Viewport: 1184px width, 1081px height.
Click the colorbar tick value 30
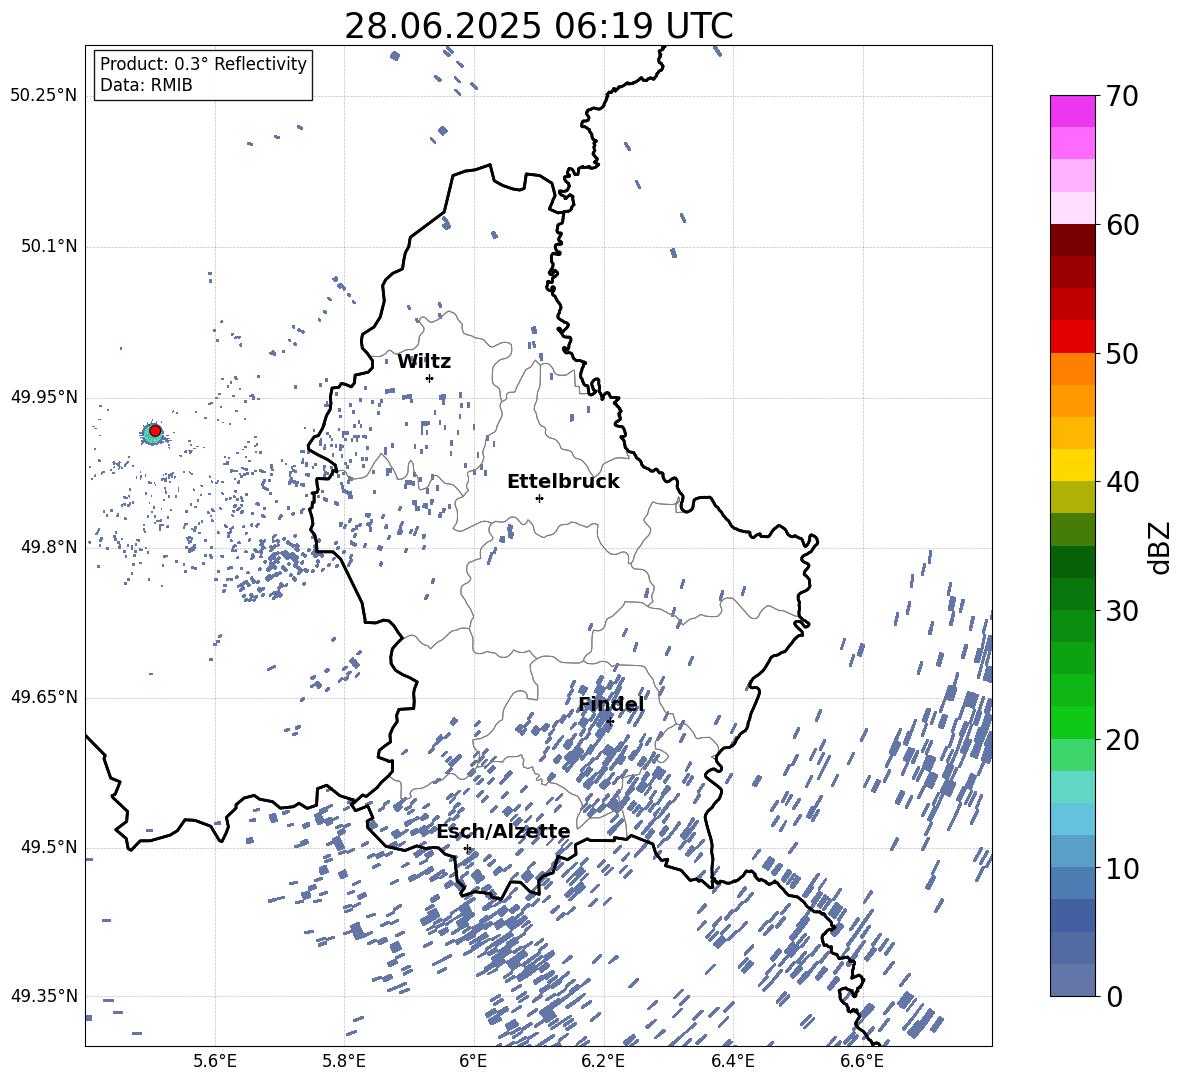coord(1122,611)
